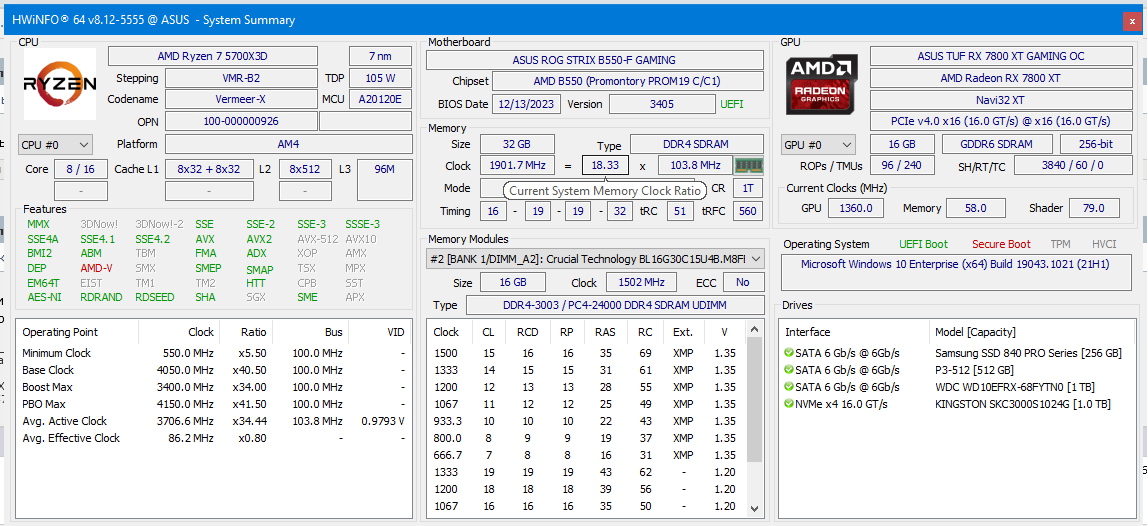
Task: Click the 1901.7 MHz memory clock field
Action: coord(517,166)
